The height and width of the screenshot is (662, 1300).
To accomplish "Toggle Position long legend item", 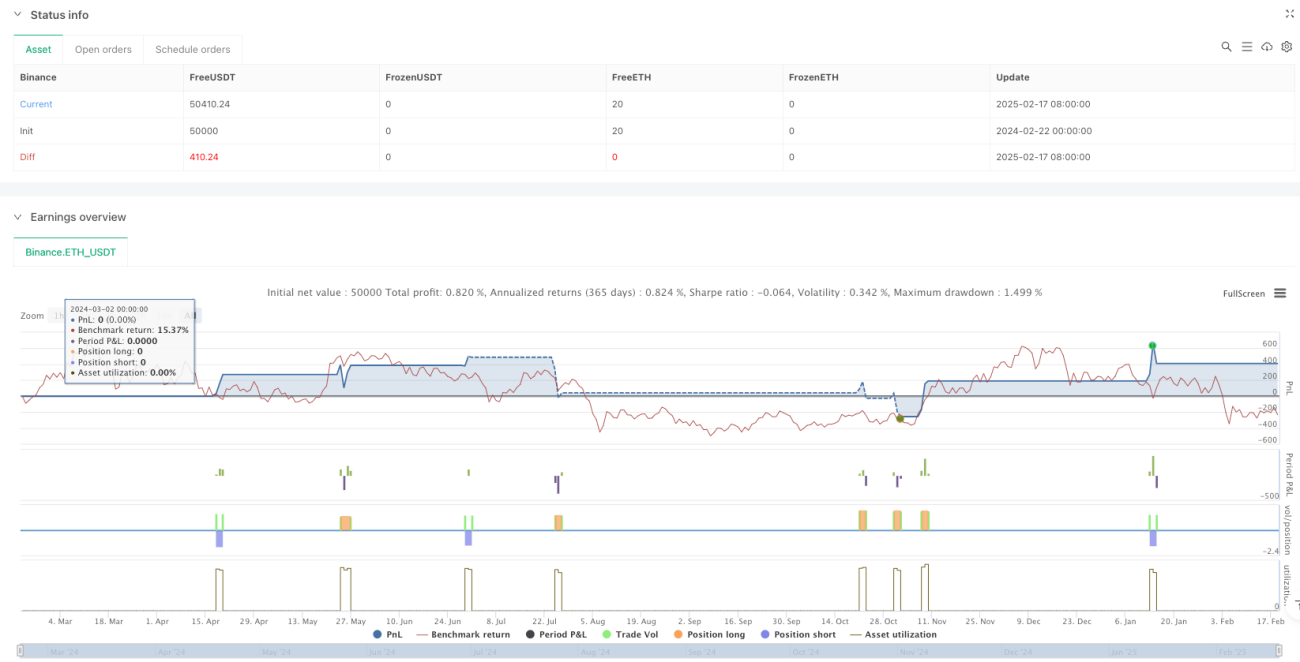I will 709,635.
